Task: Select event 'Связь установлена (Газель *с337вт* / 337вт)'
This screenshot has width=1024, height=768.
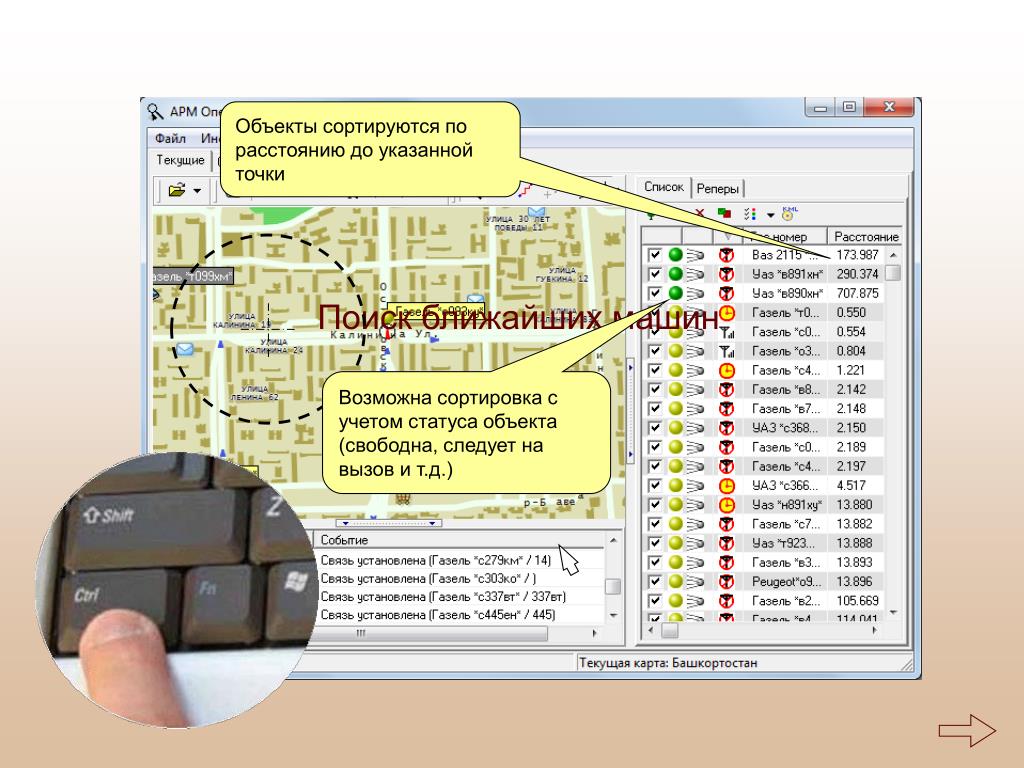Action: 443,596
